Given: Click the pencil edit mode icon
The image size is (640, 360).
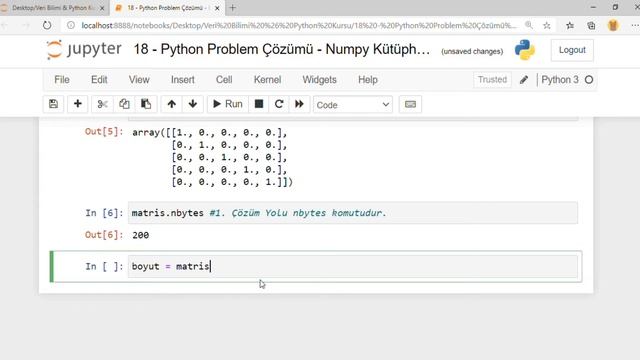Looking at the screenshot, I should tap(524, 80).
